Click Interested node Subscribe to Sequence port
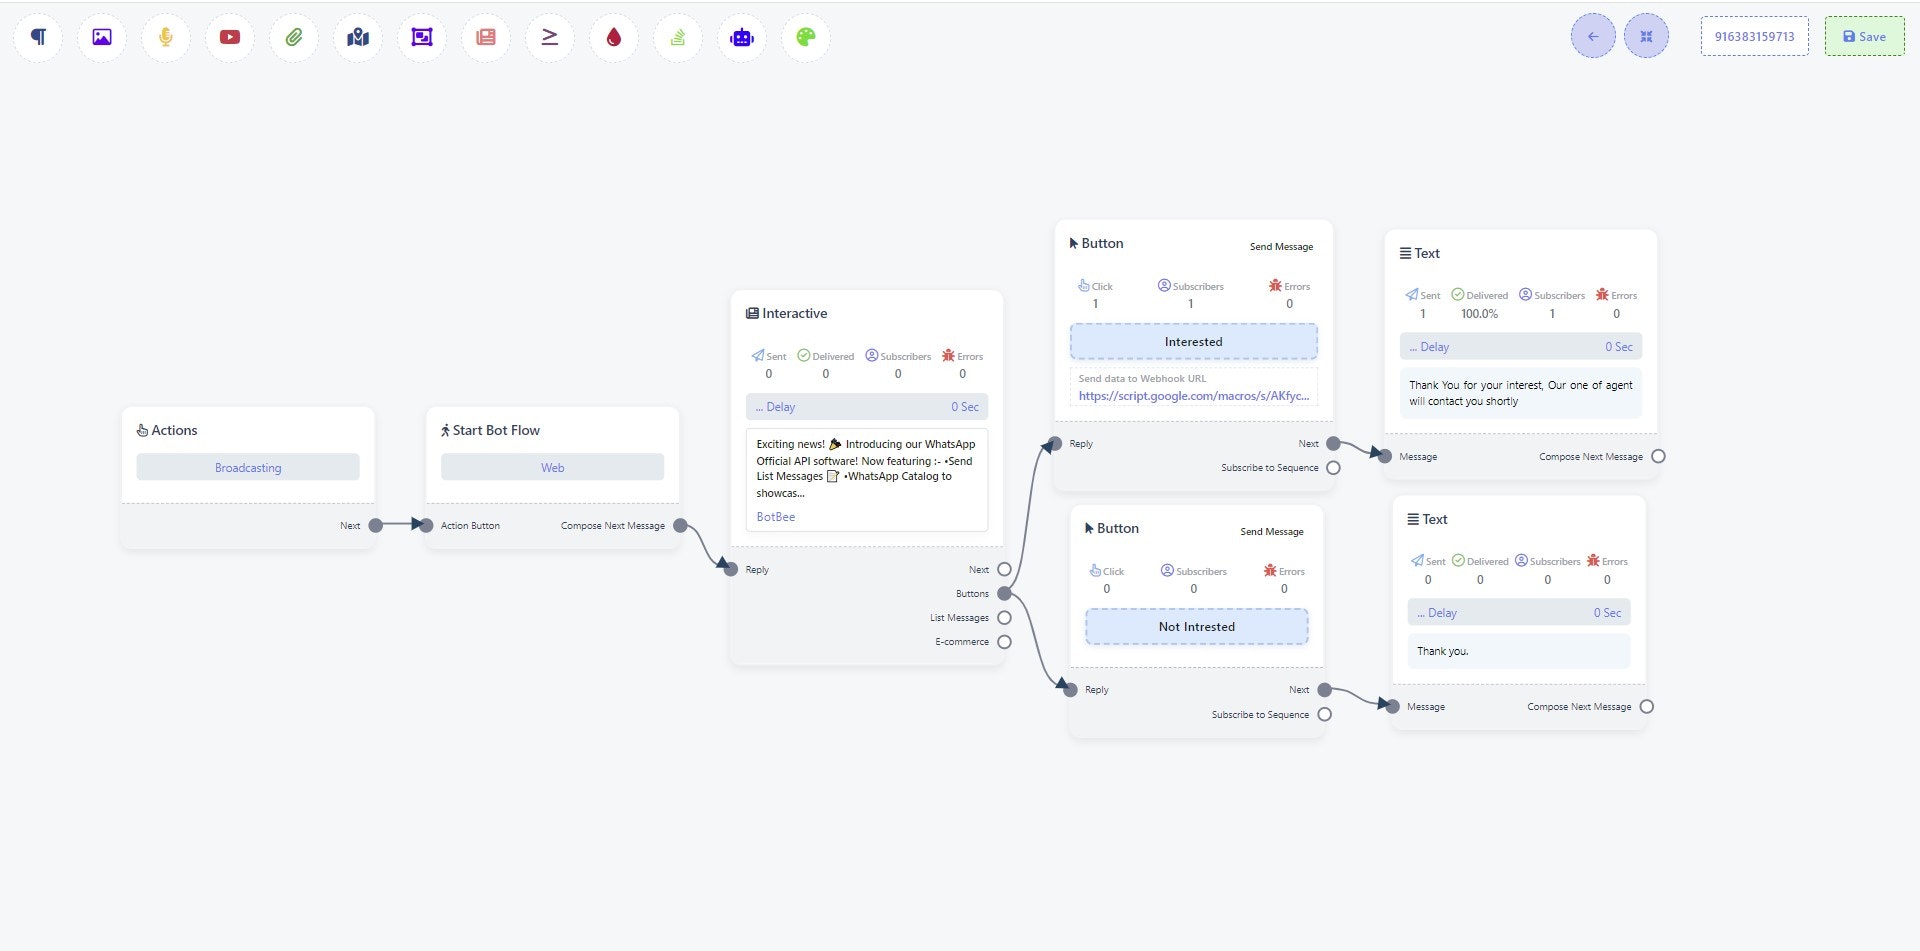The image size is (1920, 951). (1333, 467)
